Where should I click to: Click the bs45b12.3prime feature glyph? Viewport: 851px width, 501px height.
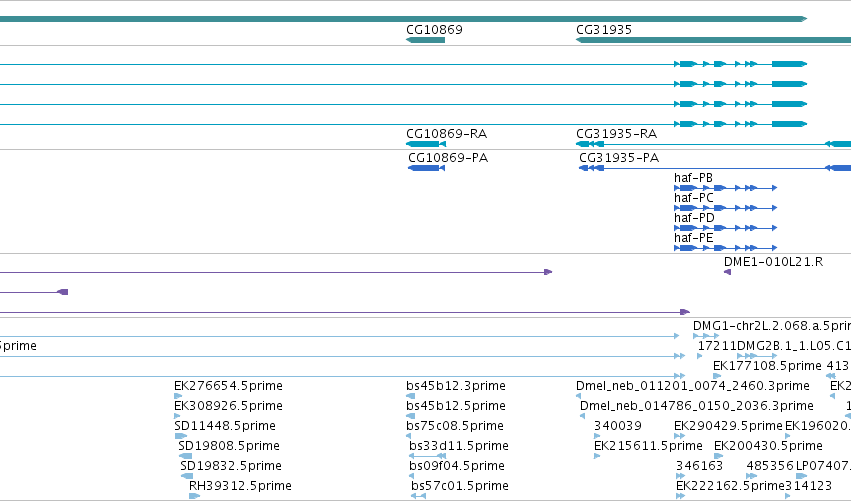(x=410, y=396)
